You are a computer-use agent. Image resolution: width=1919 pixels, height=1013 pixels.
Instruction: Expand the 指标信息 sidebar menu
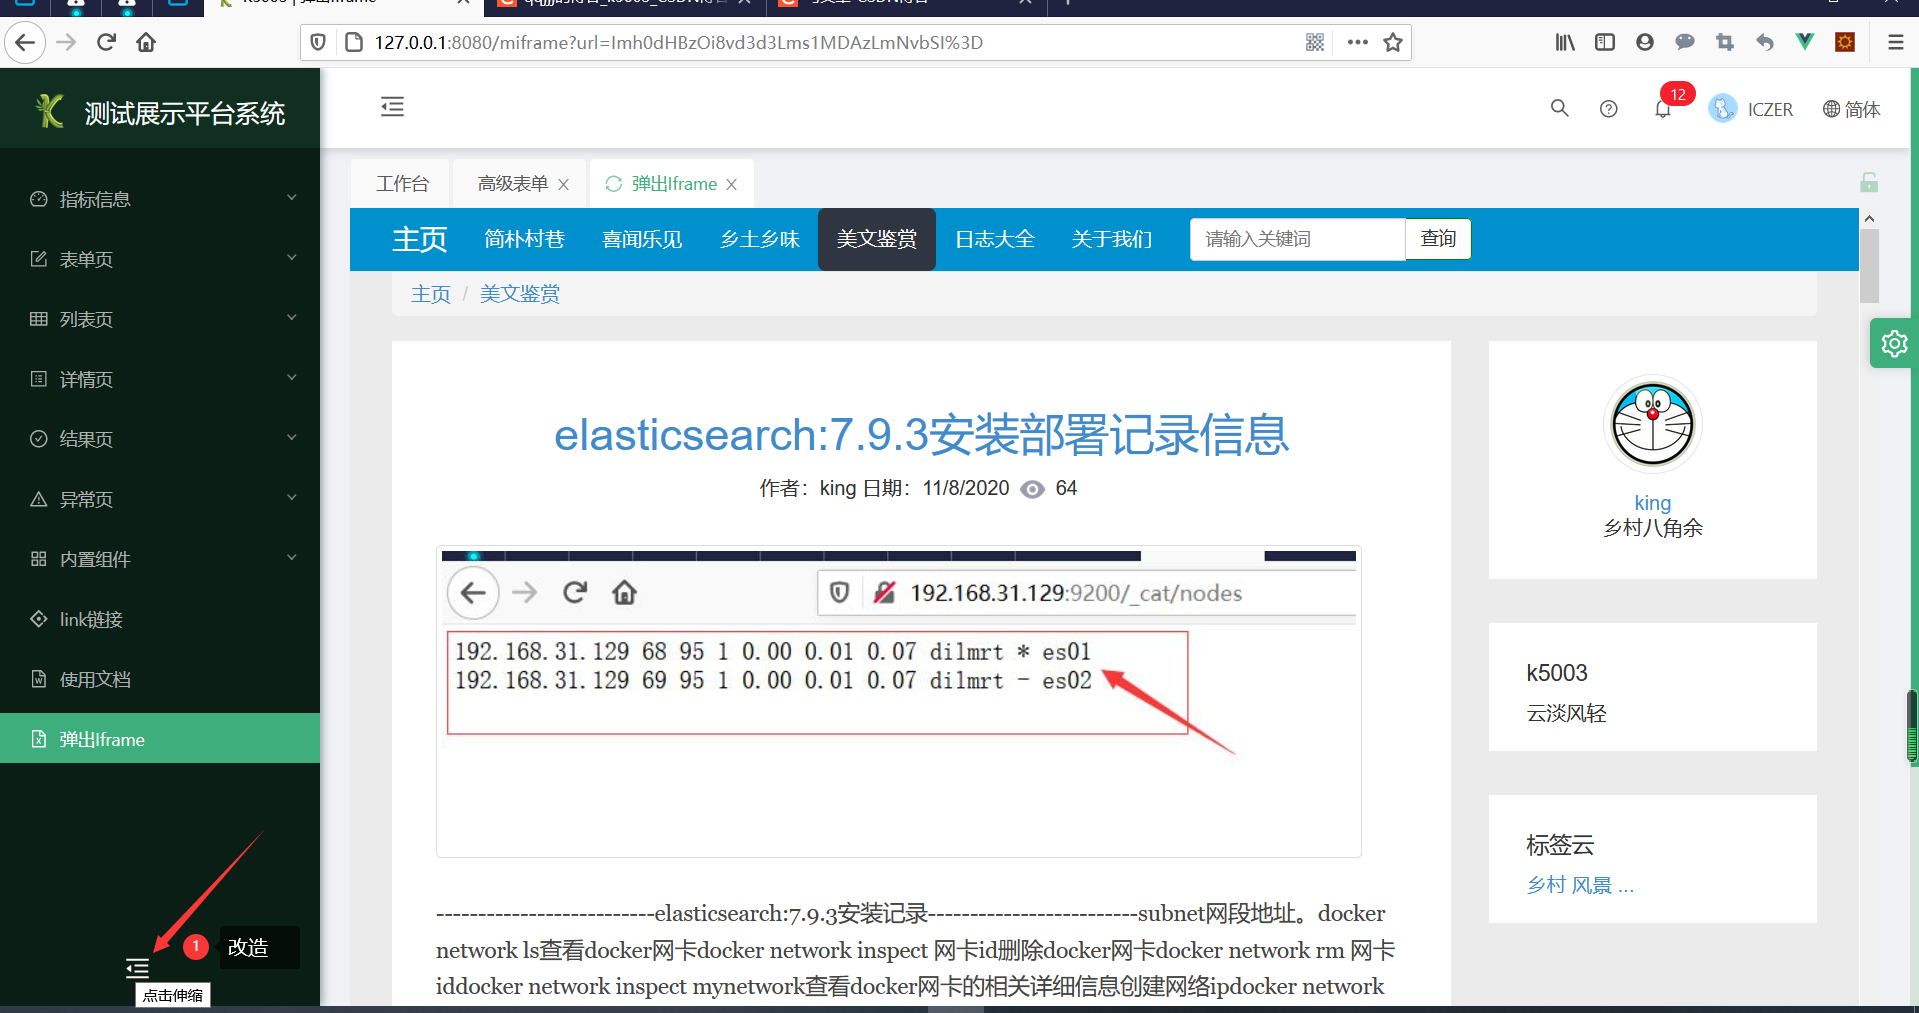click(x=160, y=199)
